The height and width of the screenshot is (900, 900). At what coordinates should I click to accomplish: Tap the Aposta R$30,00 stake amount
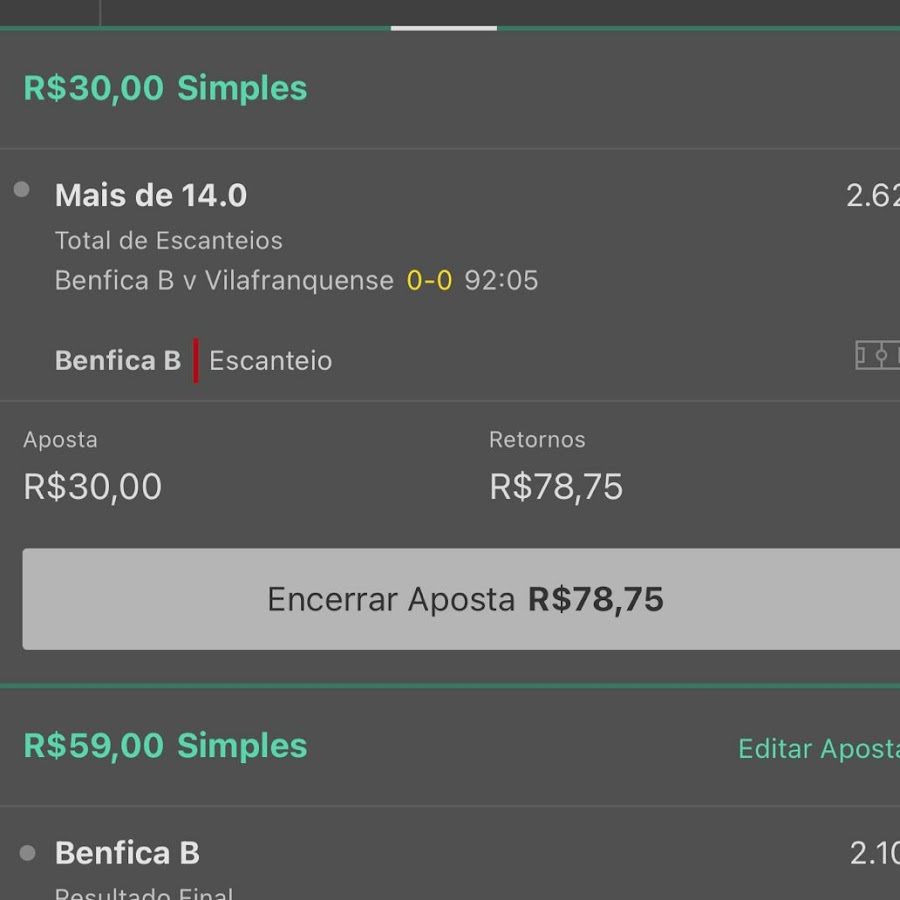coord(92,487)
